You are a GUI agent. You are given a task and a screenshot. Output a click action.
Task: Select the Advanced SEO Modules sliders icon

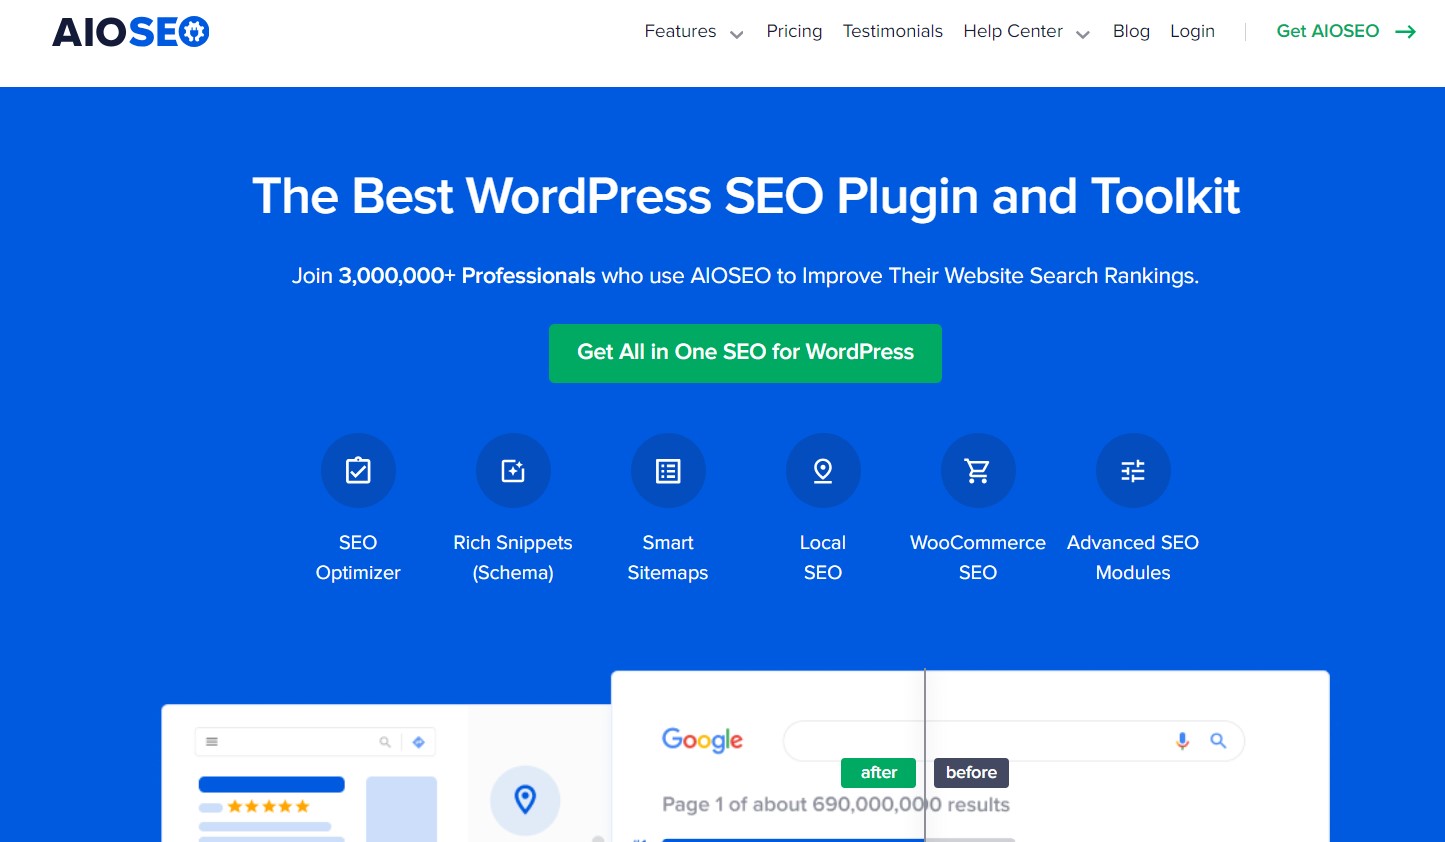click(1133, 470)
